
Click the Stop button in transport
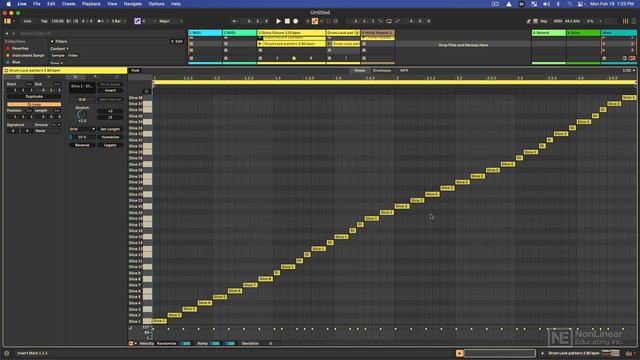[x=287, y=21]
